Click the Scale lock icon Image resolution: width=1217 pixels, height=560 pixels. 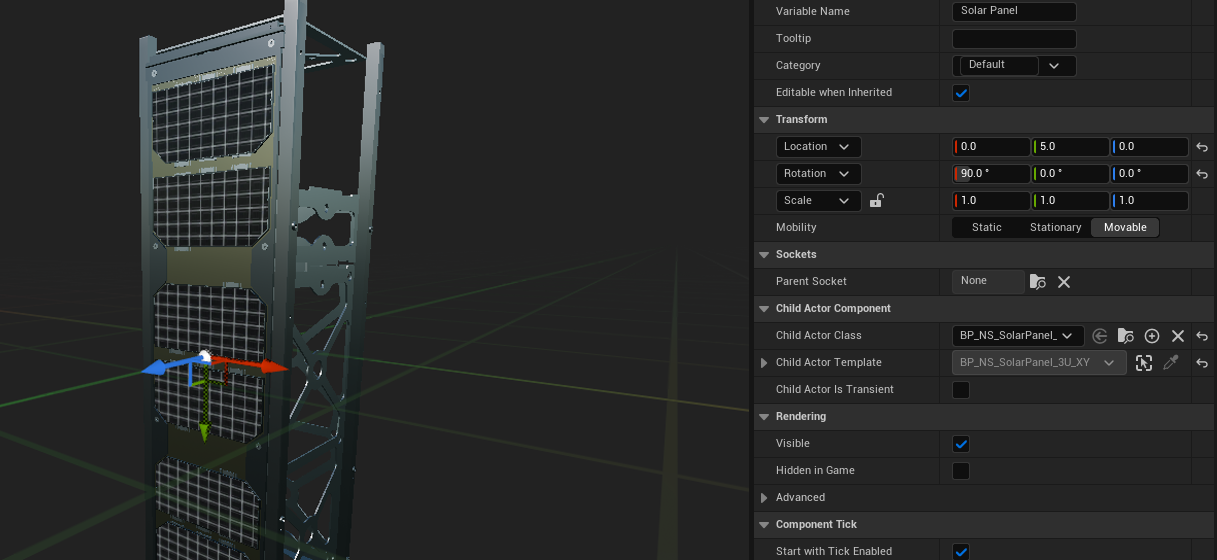click(x=876, y=201)
